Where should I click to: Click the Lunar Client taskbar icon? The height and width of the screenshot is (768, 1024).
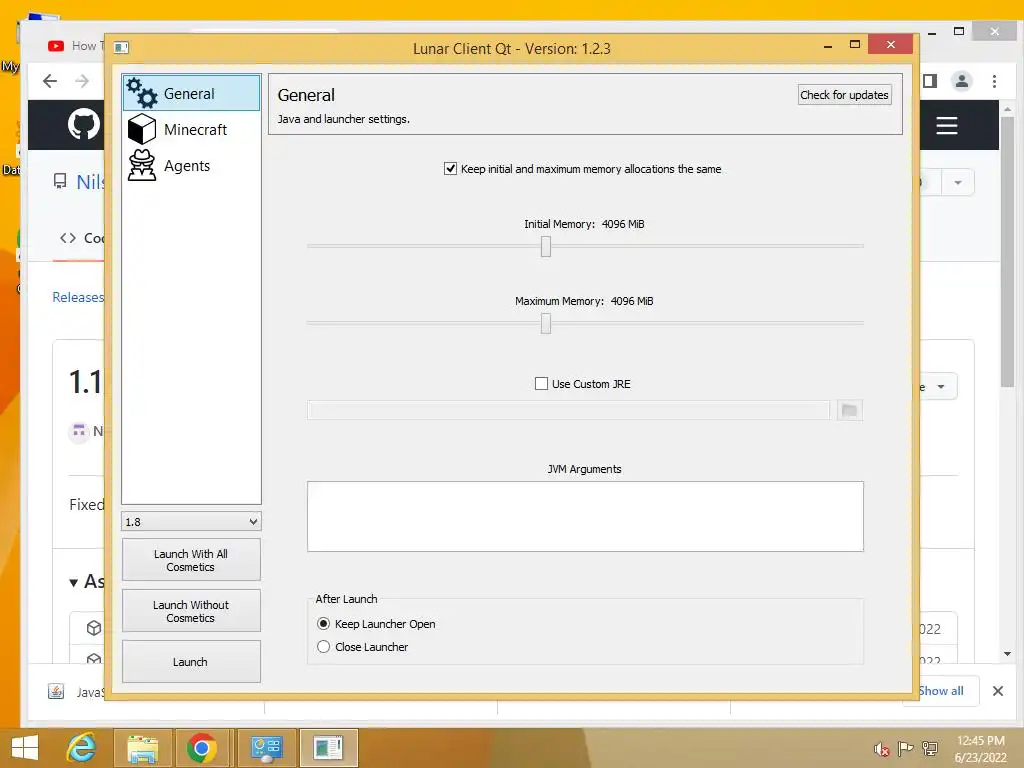click(328, 748)
